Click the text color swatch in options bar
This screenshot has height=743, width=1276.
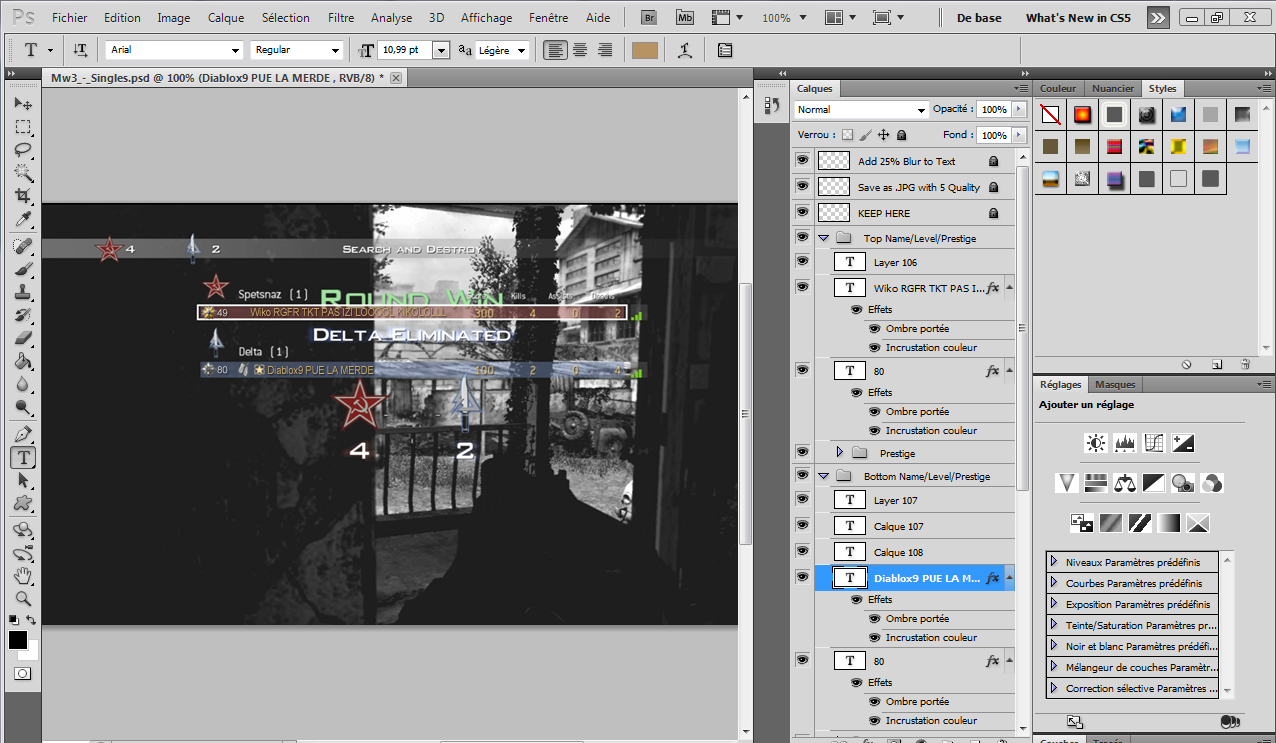point(645,50)
